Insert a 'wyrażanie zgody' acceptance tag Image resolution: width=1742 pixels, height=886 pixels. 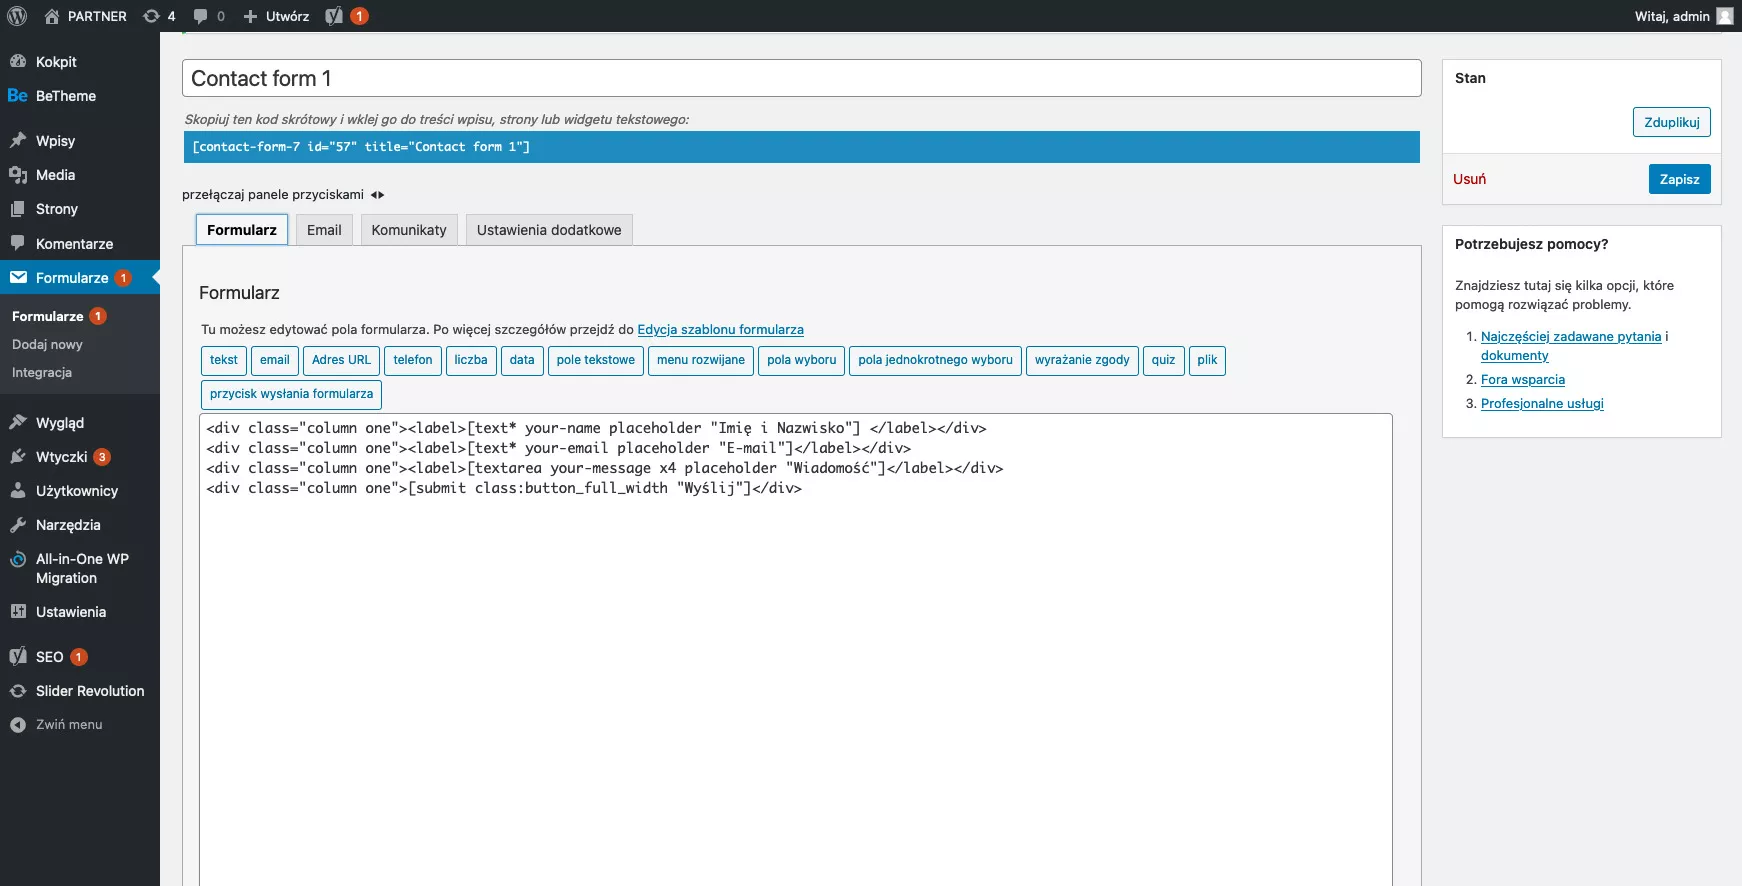click(1081, 361)
